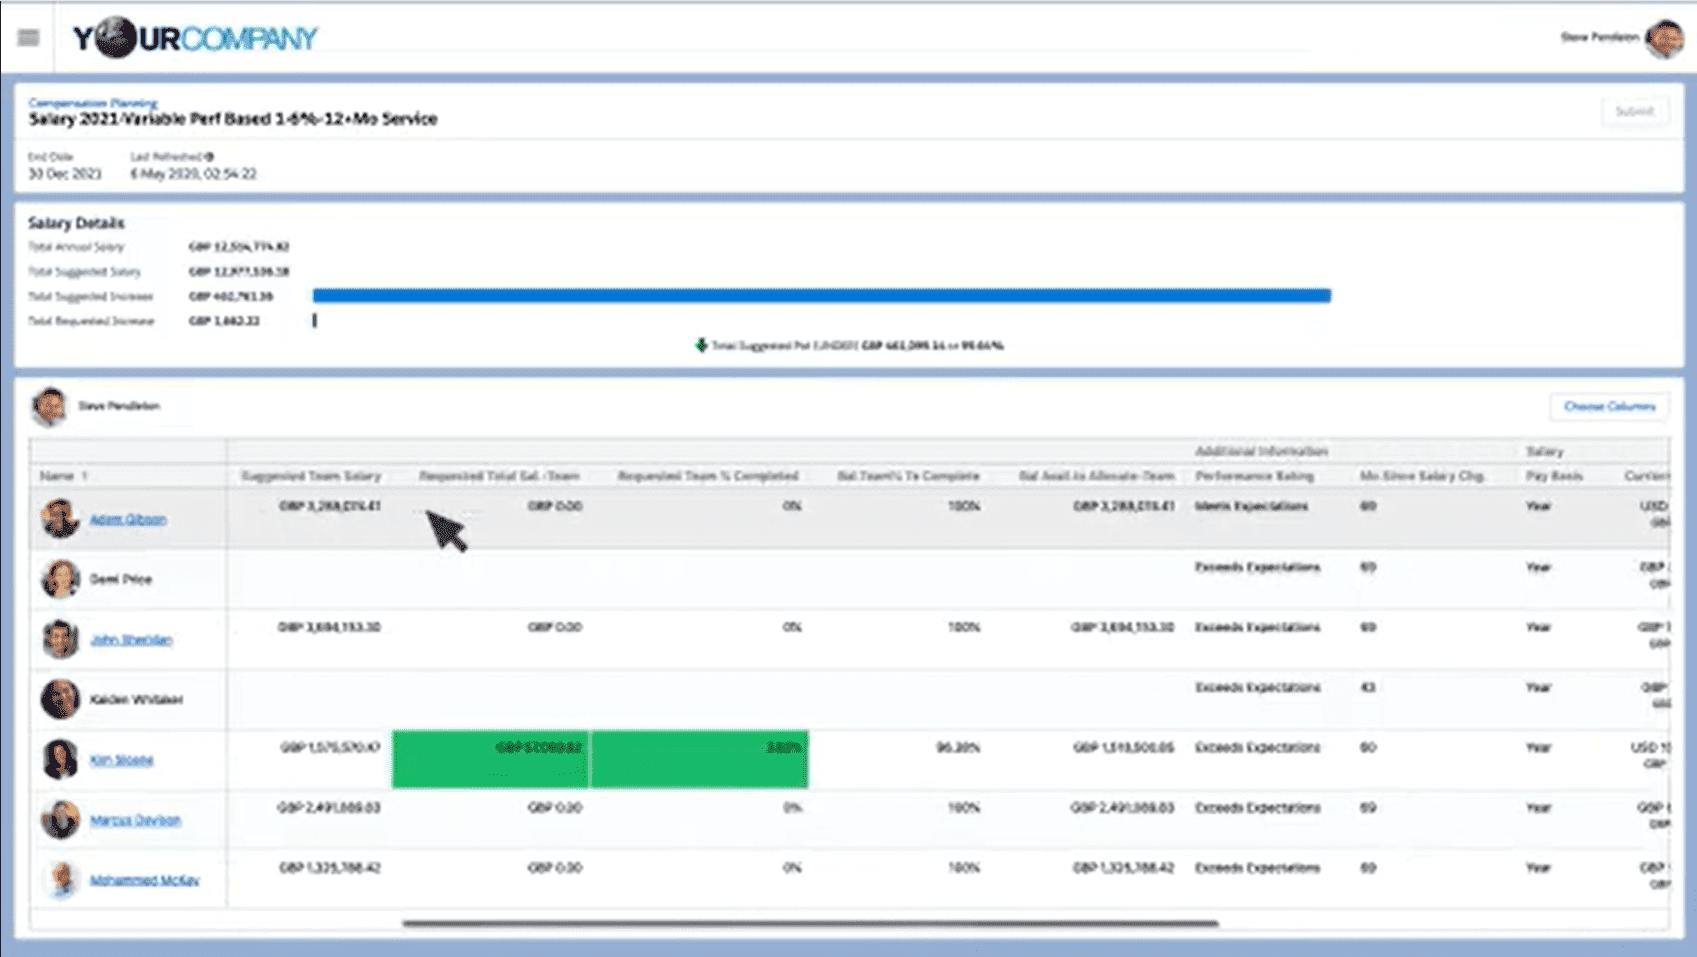Open the Choose Columns button

(1609, 406)
